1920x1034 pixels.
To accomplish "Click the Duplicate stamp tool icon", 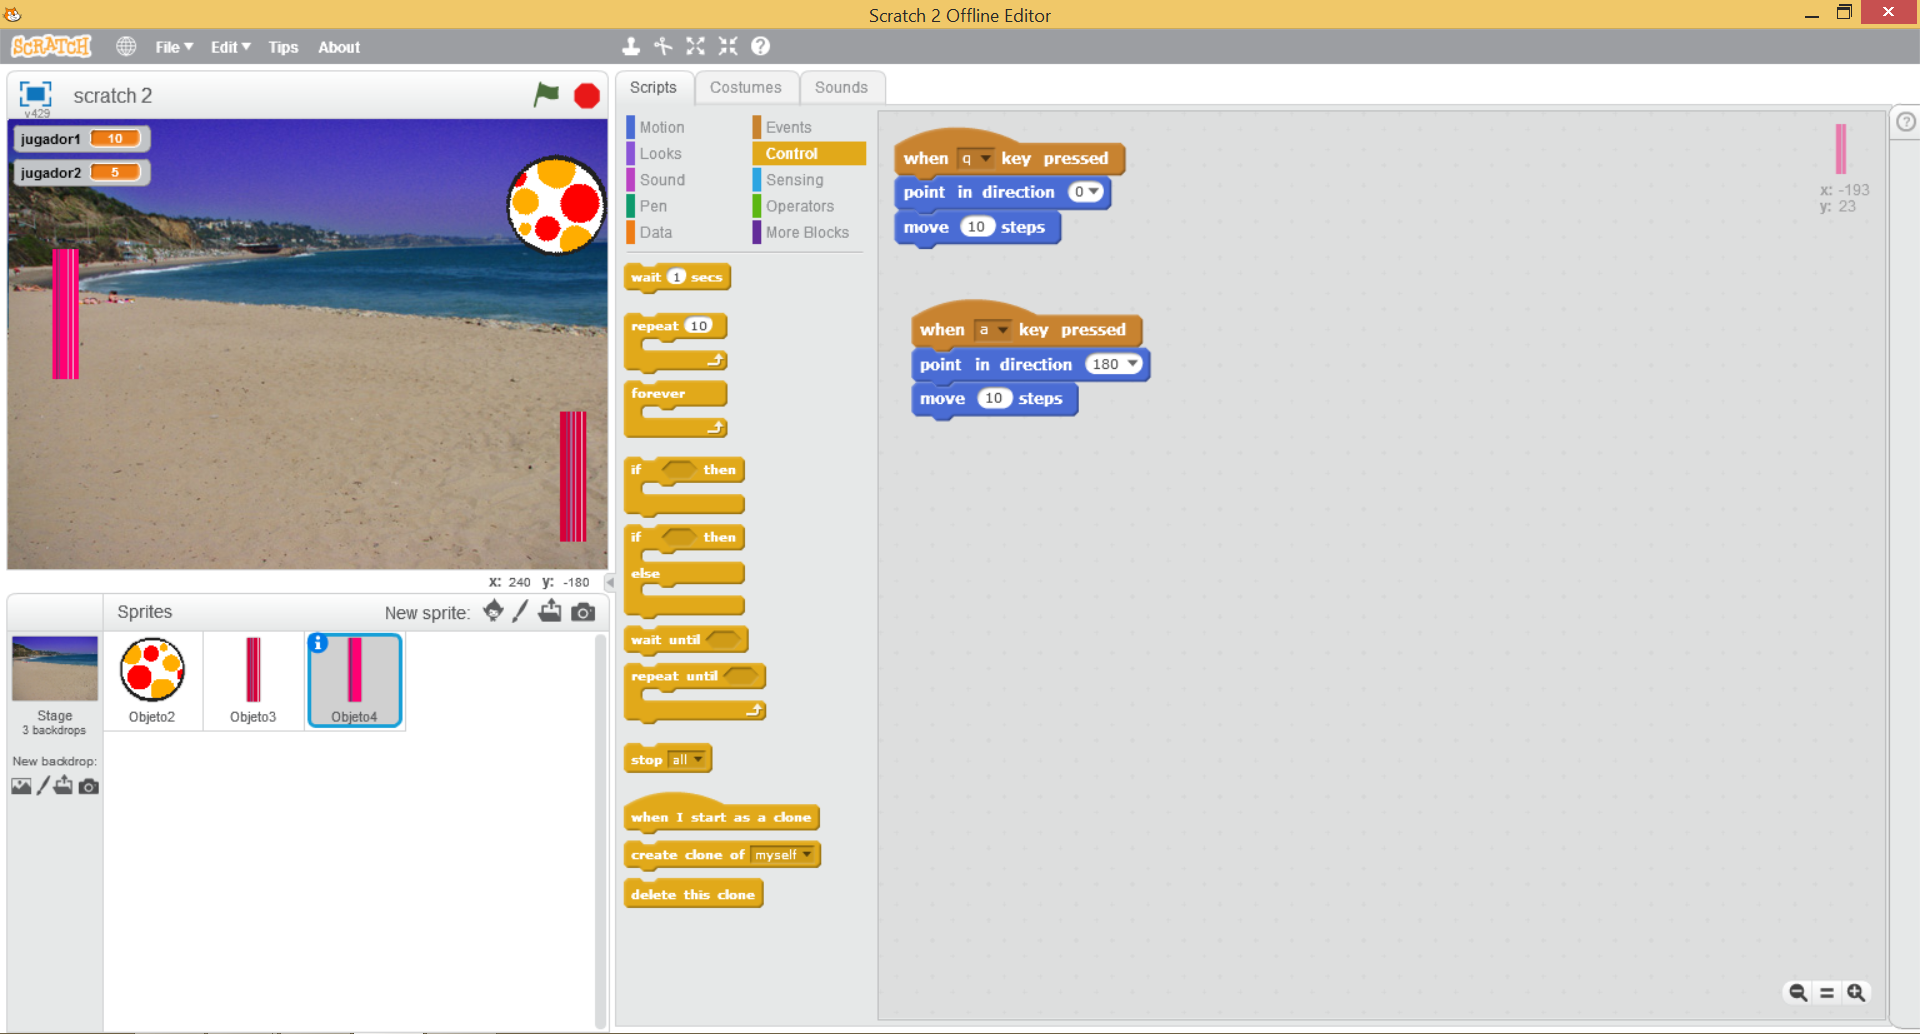I will coord(631,46).
